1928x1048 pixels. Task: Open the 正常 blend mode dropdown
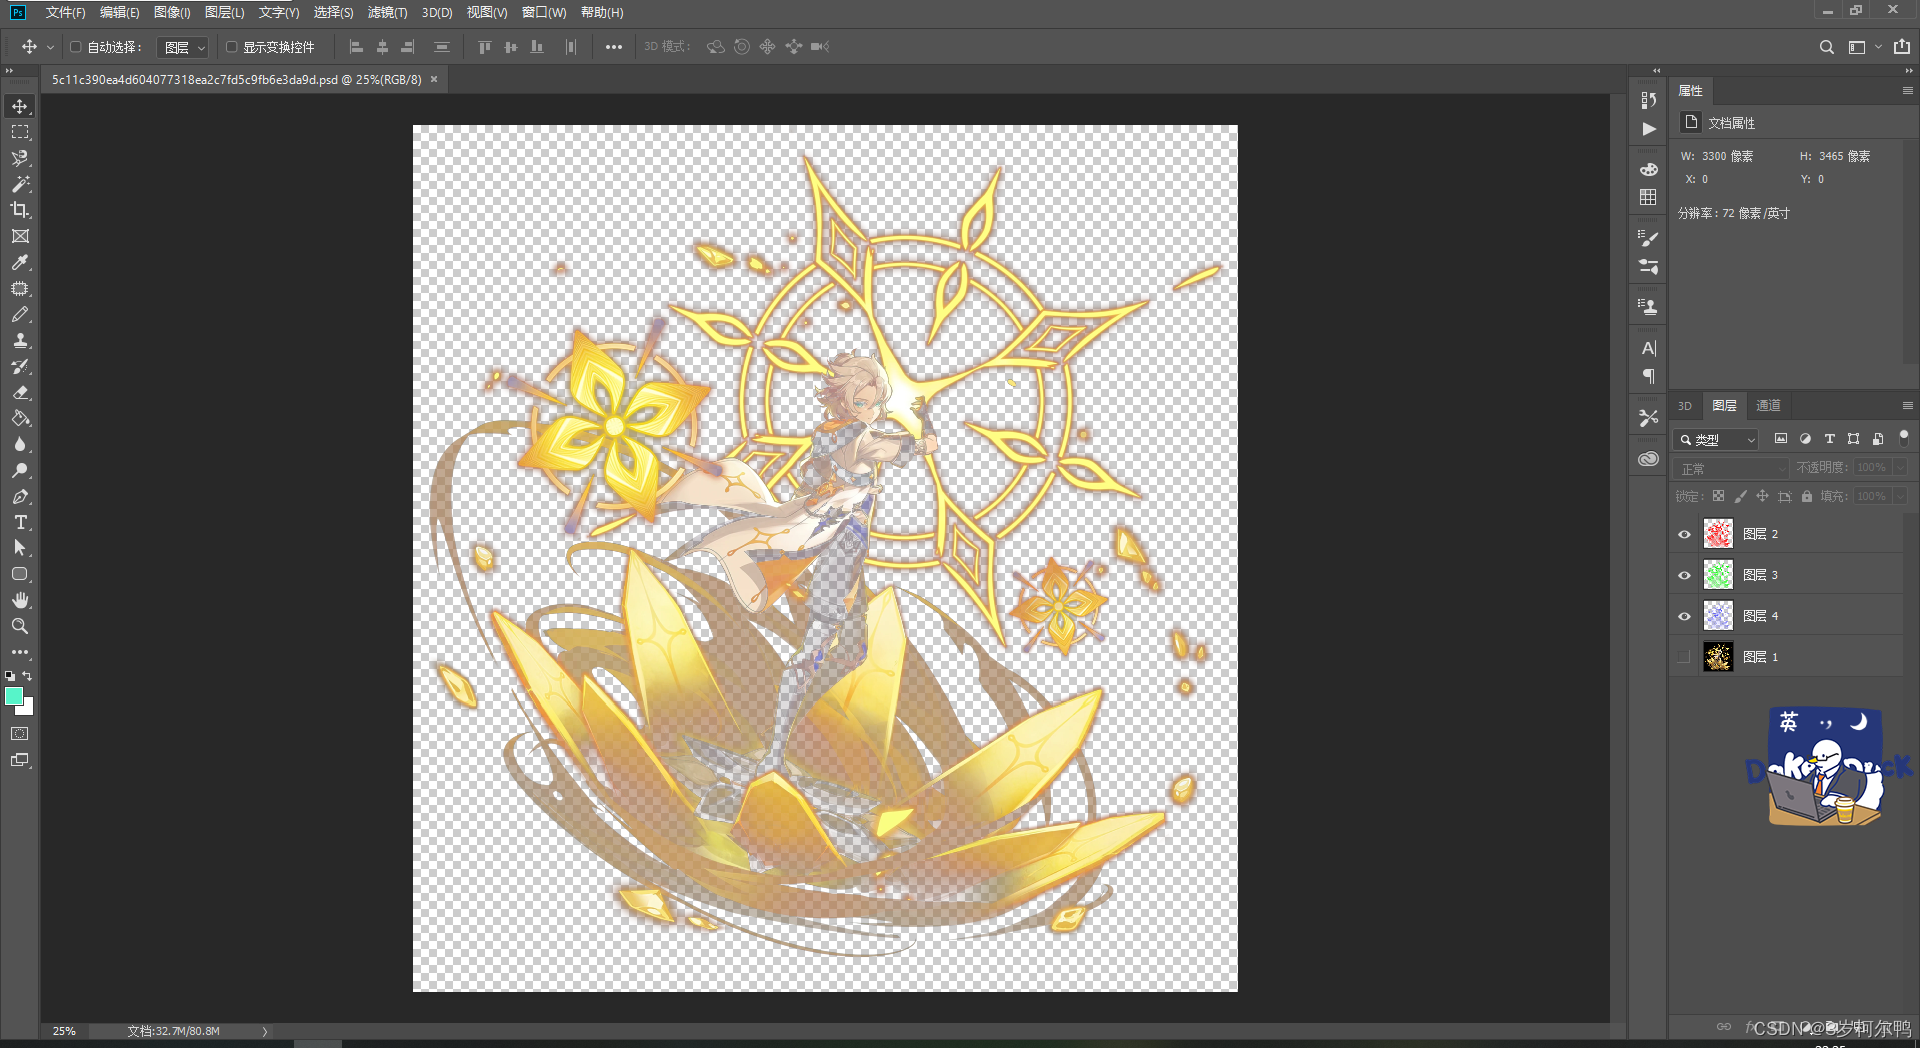coord(1732,468)
